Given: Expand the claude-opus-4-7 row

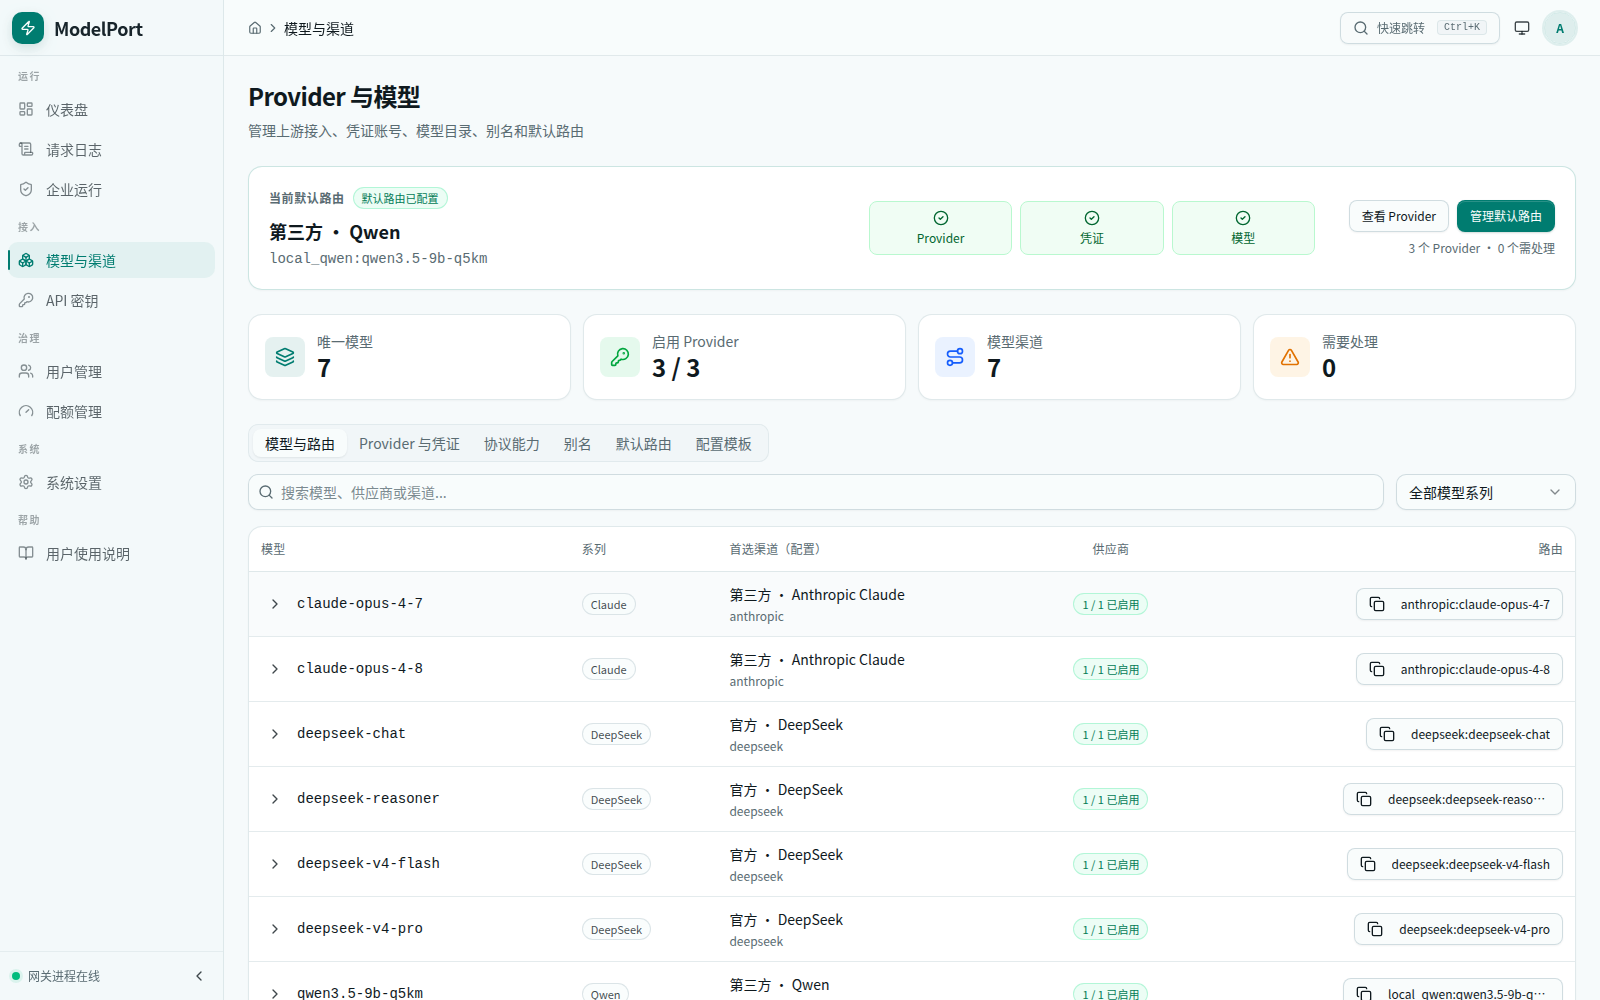Looking at the screenshot, I should point(275,604).
